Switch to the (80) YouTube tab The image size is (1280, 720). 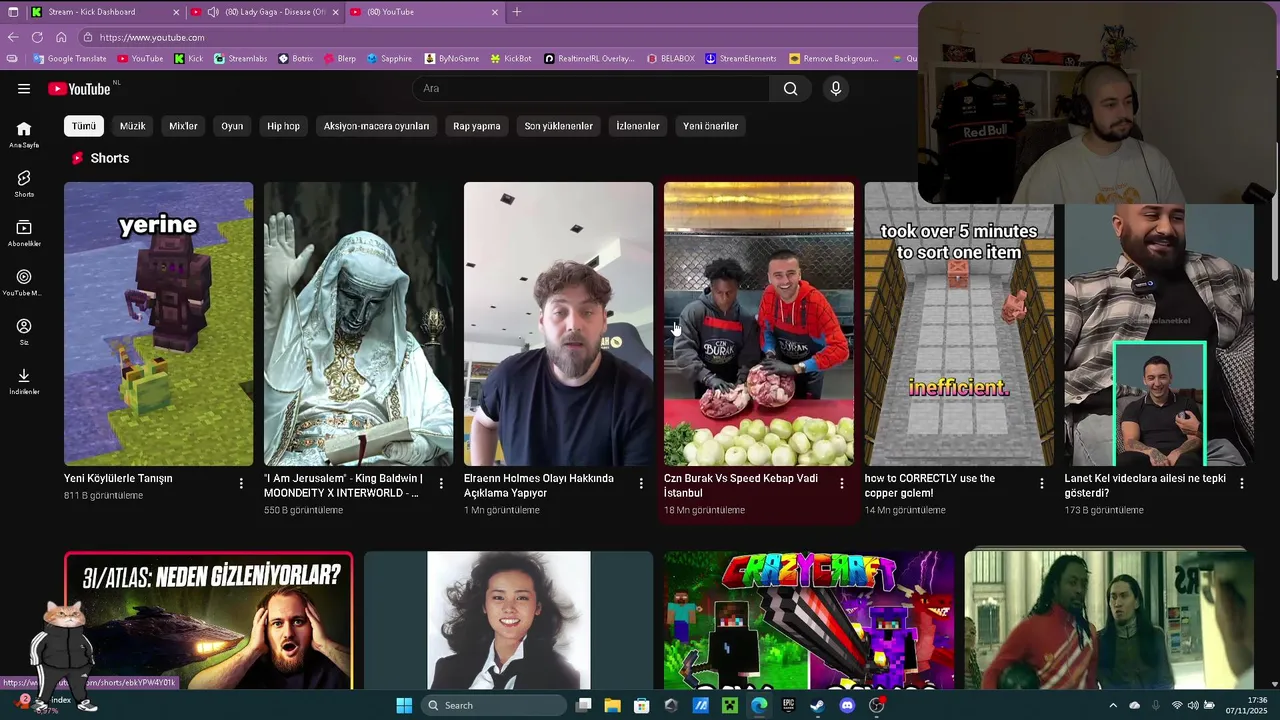click(424, 12)
